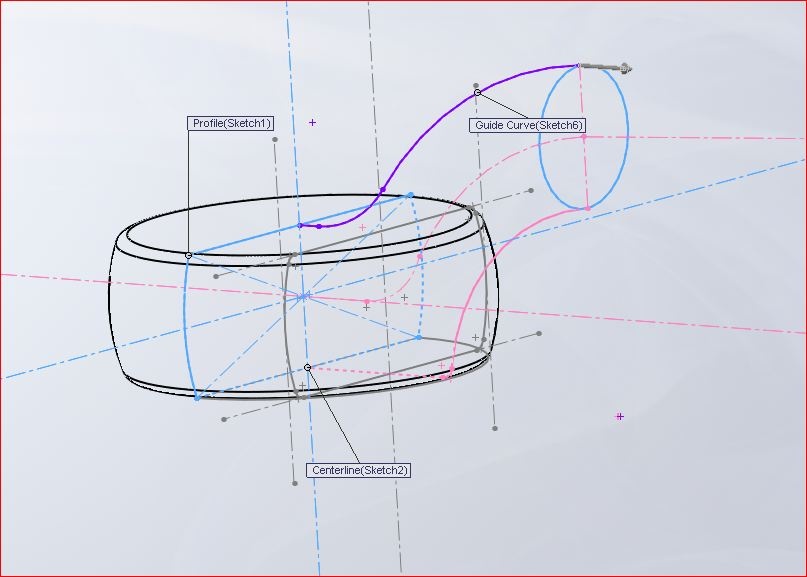Click the Centerline(Sketch2) callout label
The width and height of the screenshot is (807, 577).
pyautogui.click(x=359, y=470)
